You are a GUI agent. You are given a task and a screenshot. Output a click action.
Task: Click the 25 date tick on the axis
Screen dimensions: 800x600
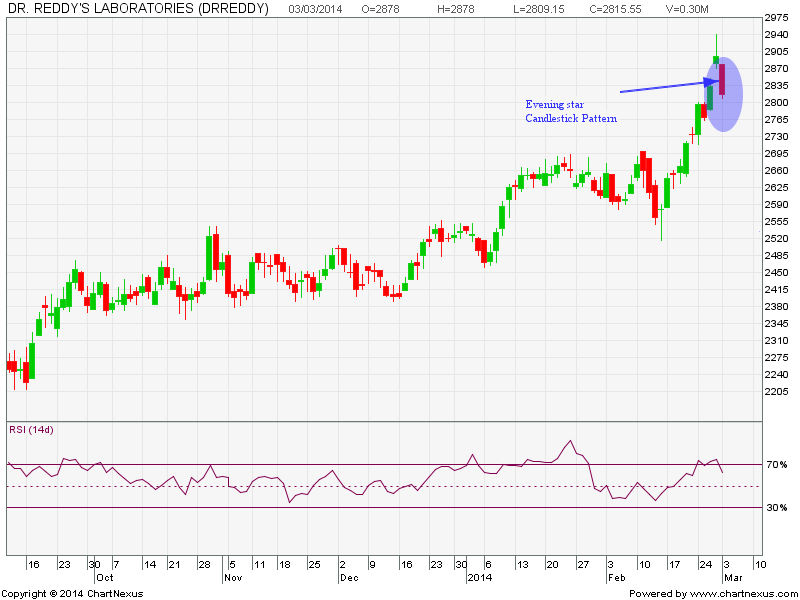pos(314,565)
